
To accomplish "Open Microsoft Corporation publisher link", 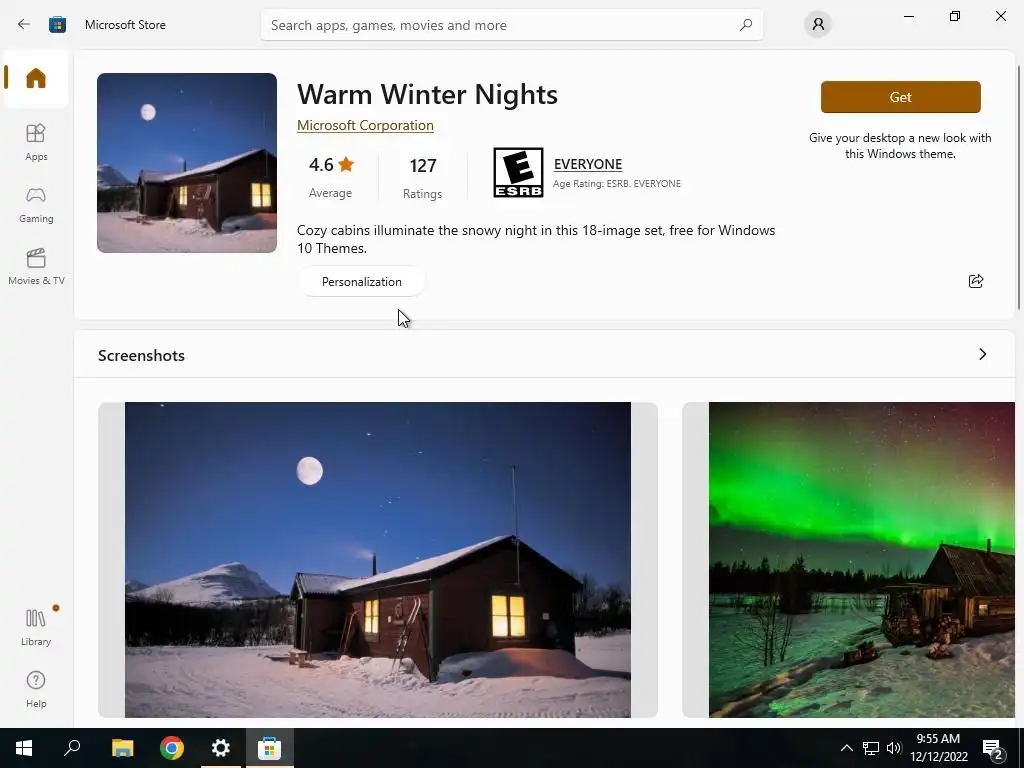I will pos(365,125).
